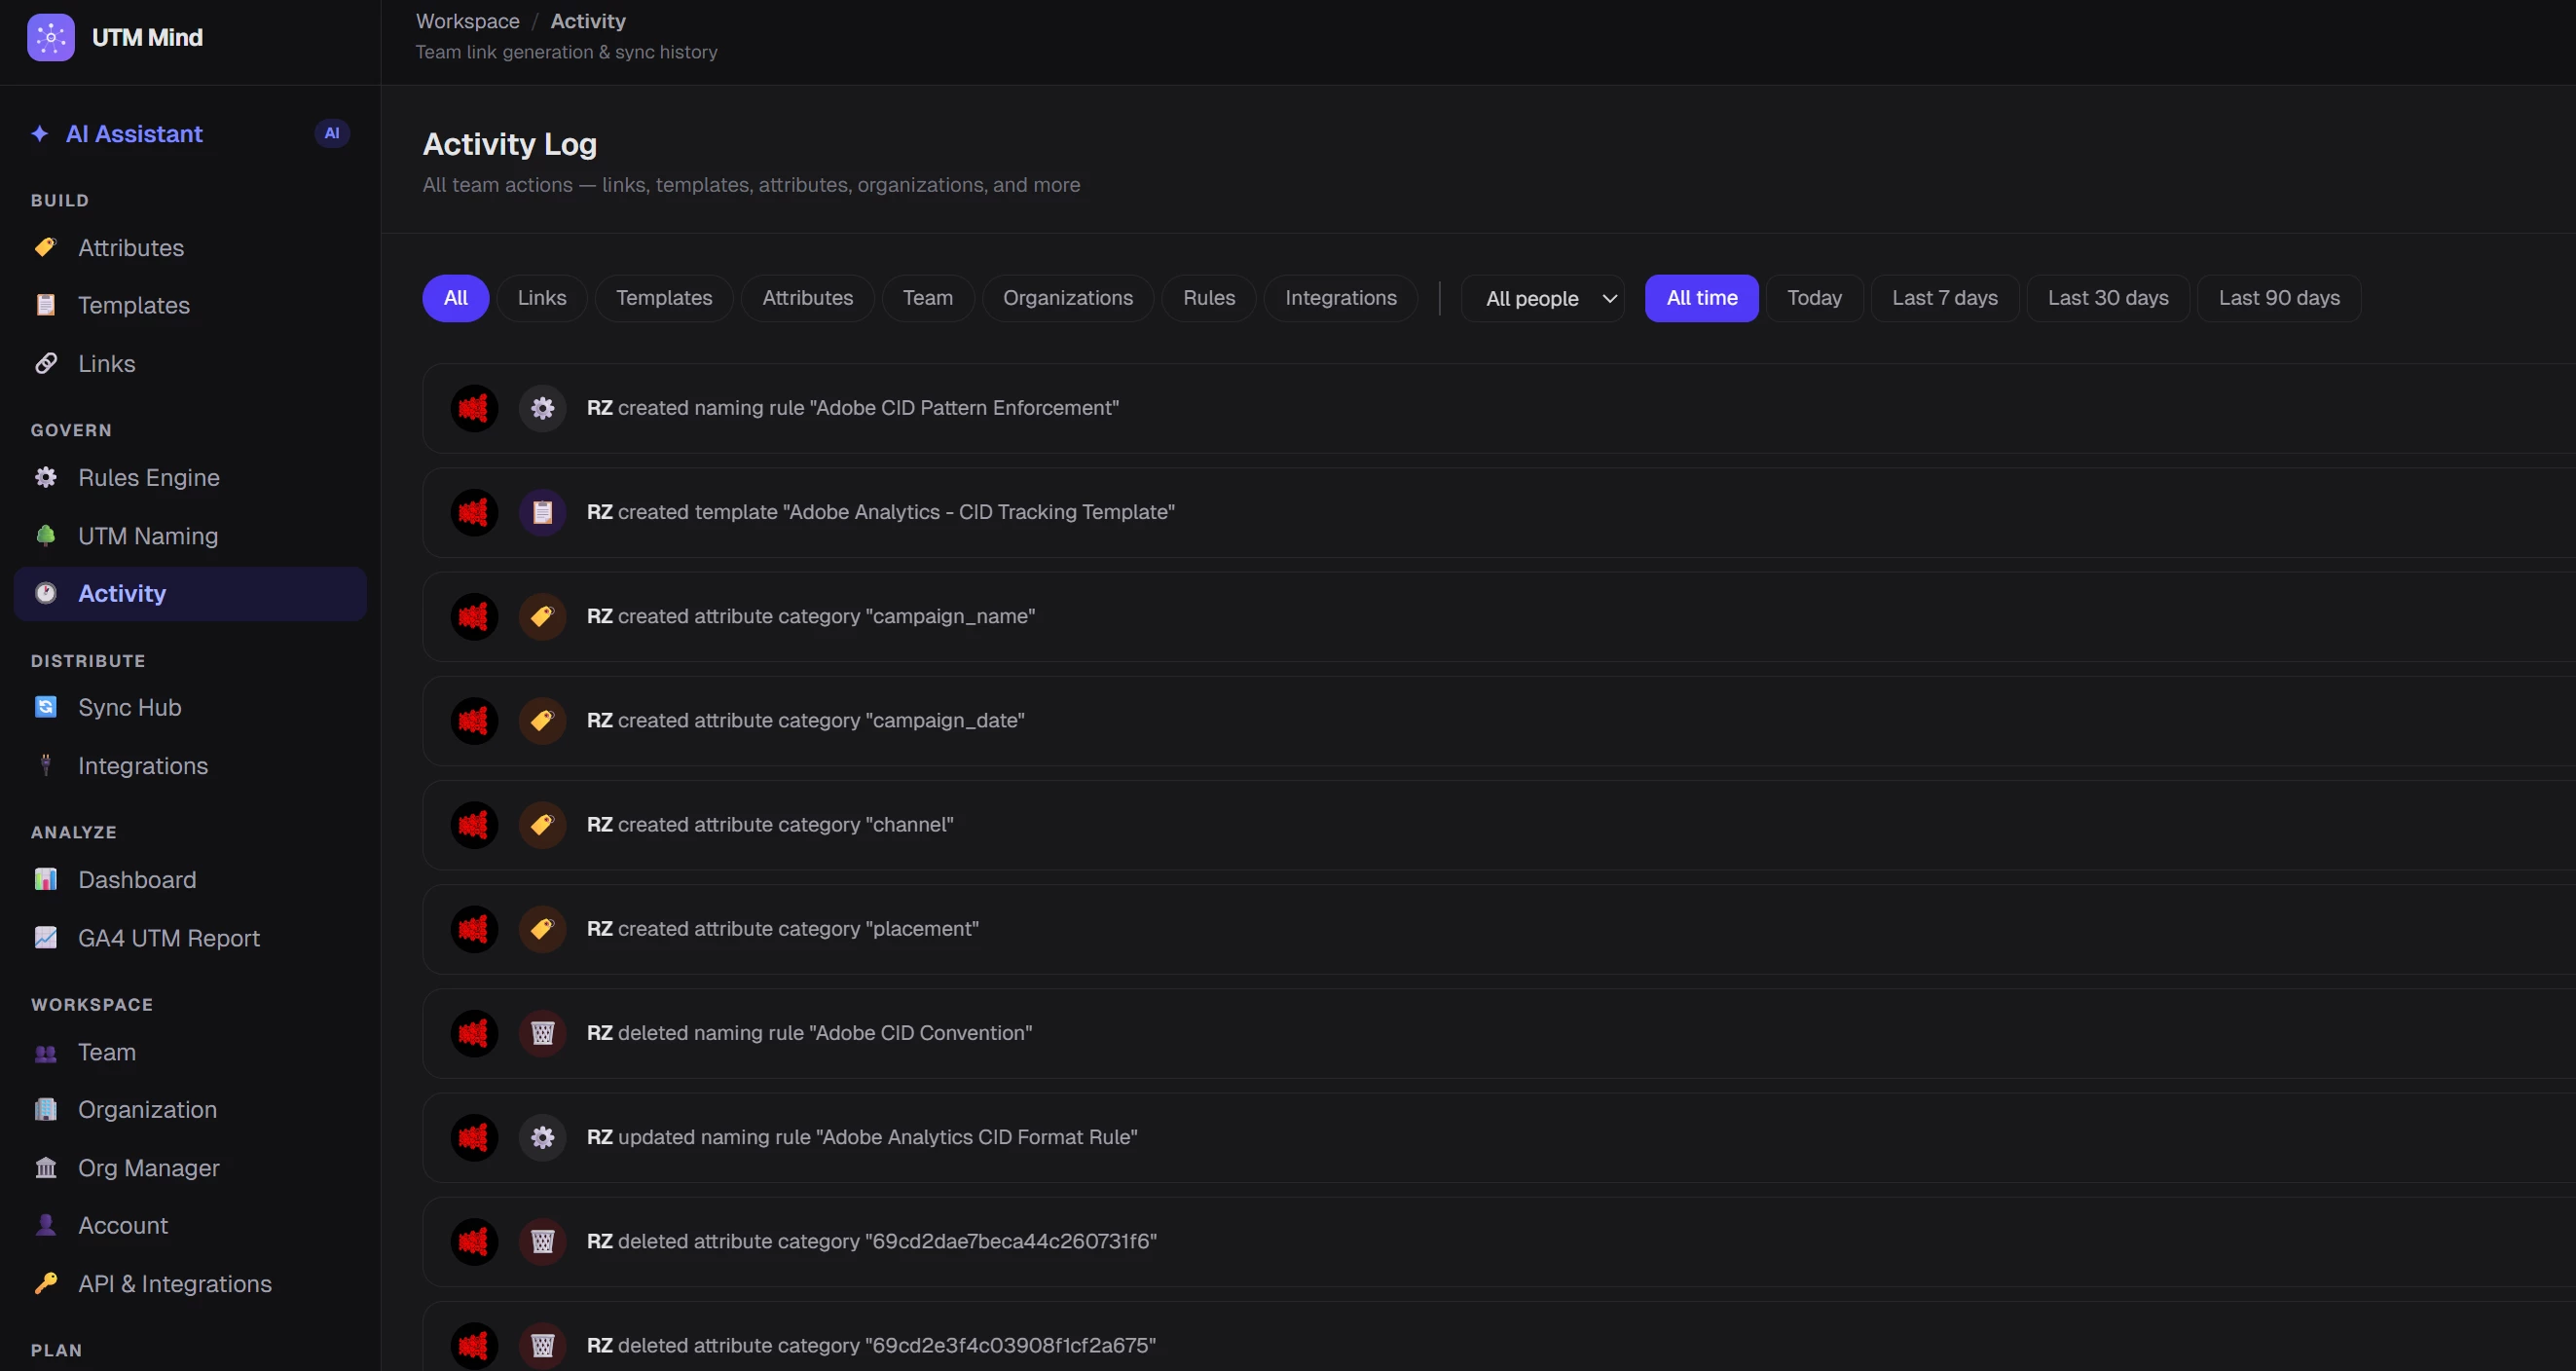Select the Last 7 days time filter

1944,298
